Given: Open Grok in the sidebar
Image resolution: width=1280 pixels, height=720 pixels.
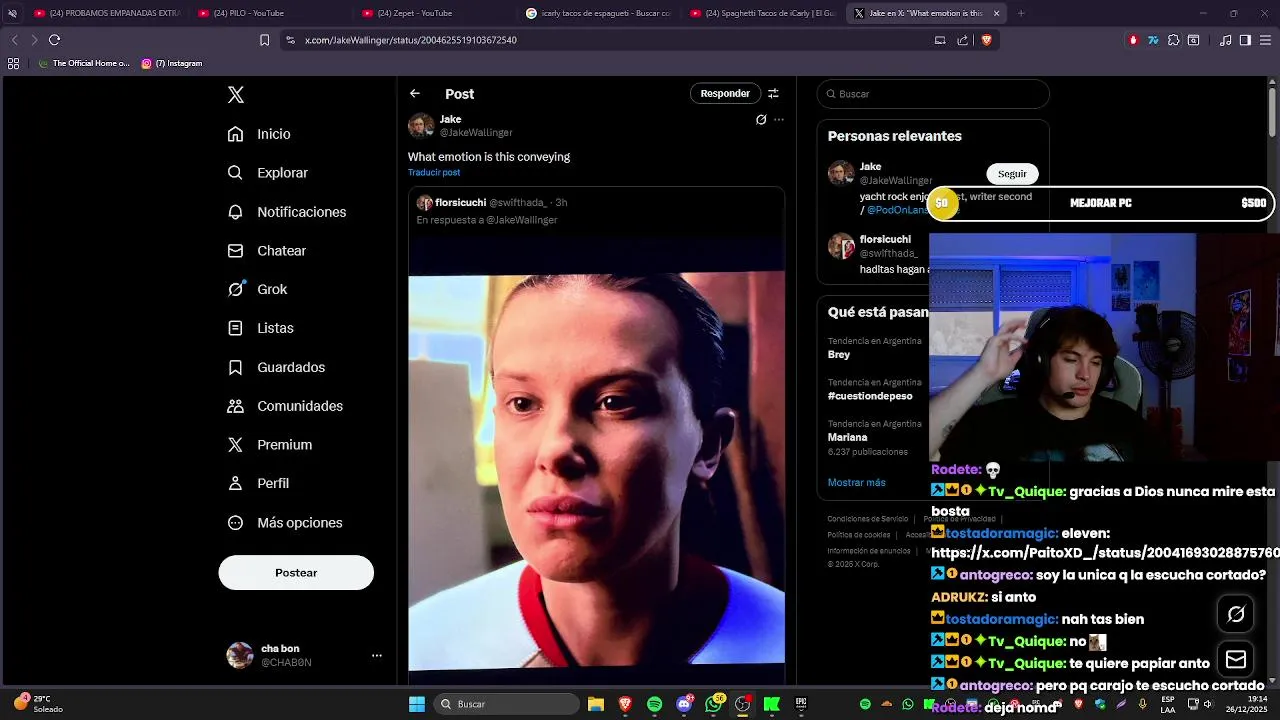Looking at the screenshot, I should 257,289.
